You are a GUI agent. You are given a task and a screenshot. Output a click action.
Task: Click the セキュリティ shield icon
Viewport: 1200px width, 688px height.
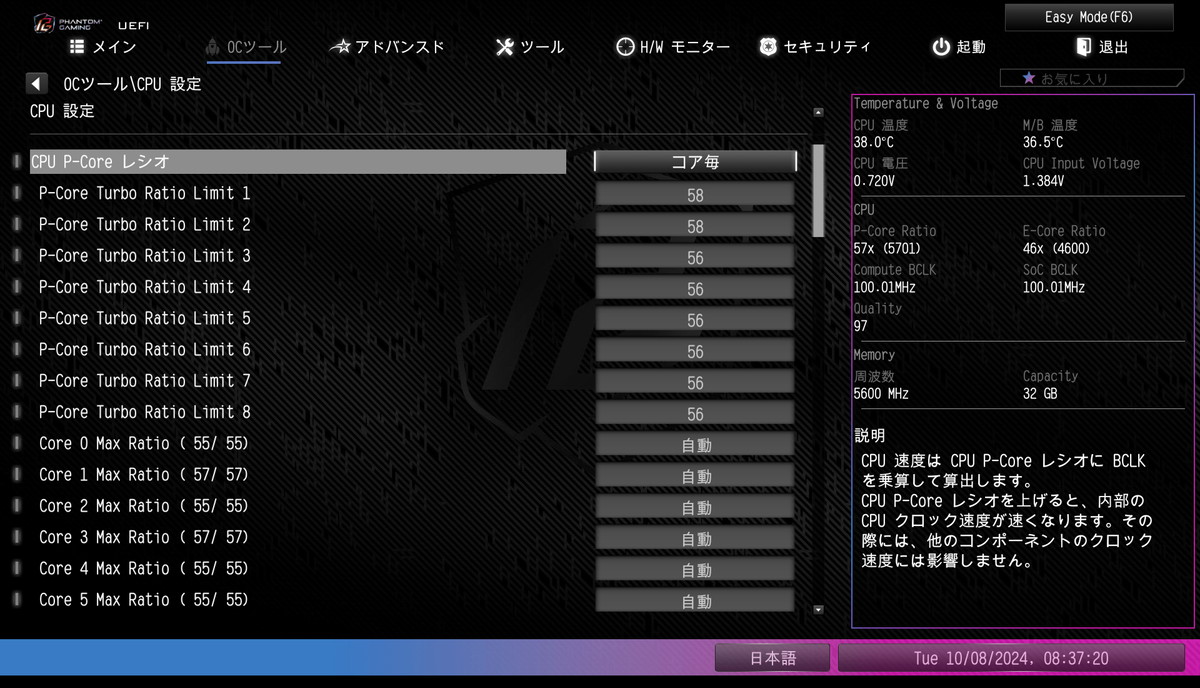pyautogui.click(x=768, y=47)
